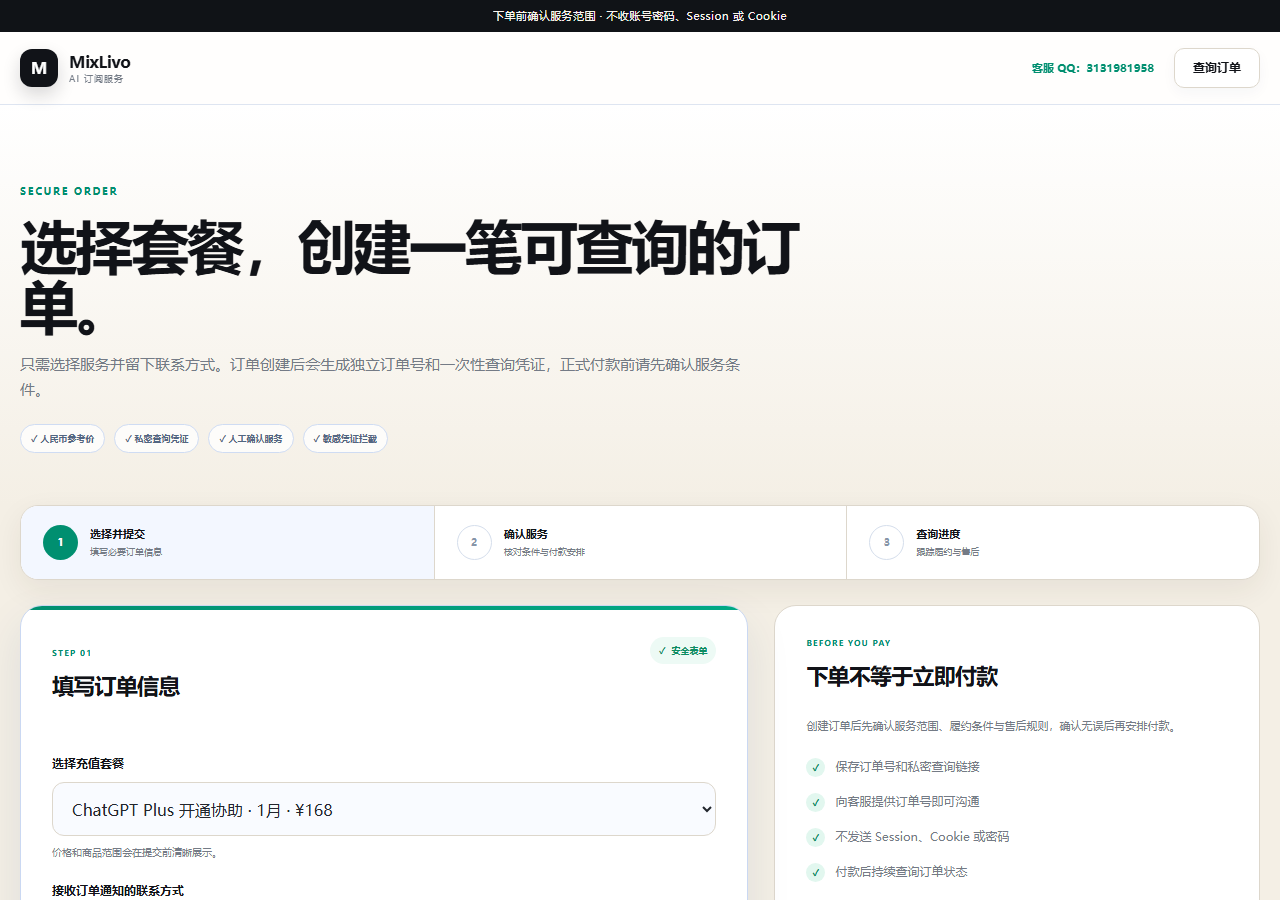
Task: Click the 人民币参考价 badge
Action: point(62,439)
